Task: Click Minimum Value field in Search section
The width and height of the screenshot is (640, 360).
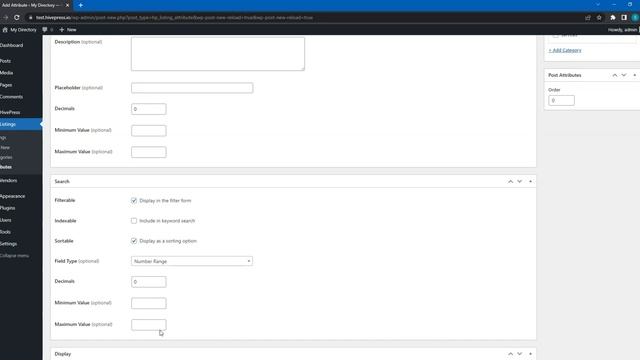Action: (149, 303)
